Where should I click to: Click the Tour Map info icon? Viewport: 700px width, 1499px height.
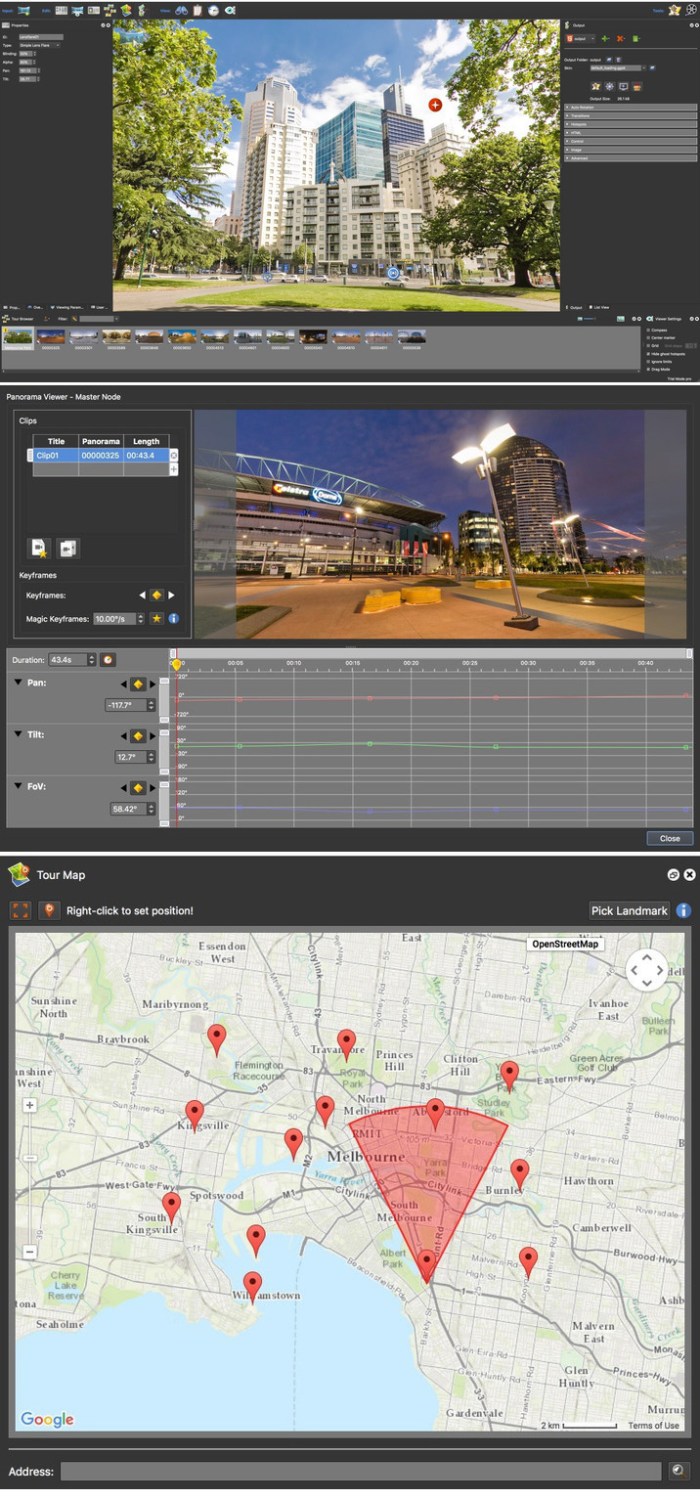point(684,910)
